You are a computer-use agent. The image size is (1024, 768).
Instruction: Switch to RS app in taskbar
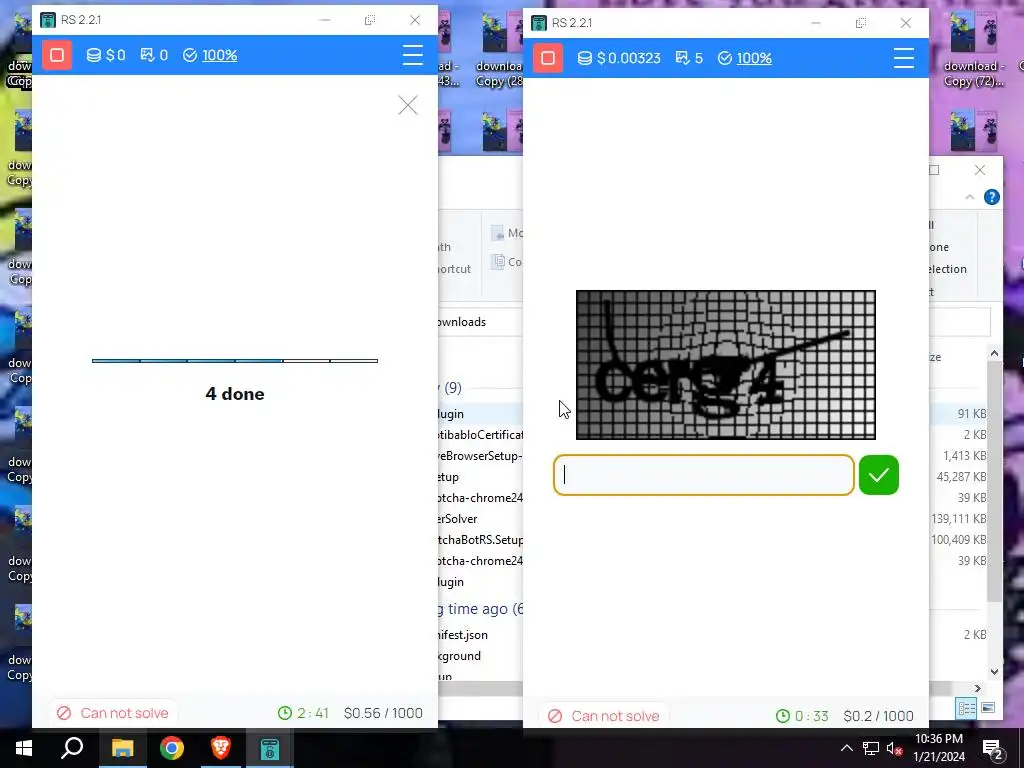point(270,748)
